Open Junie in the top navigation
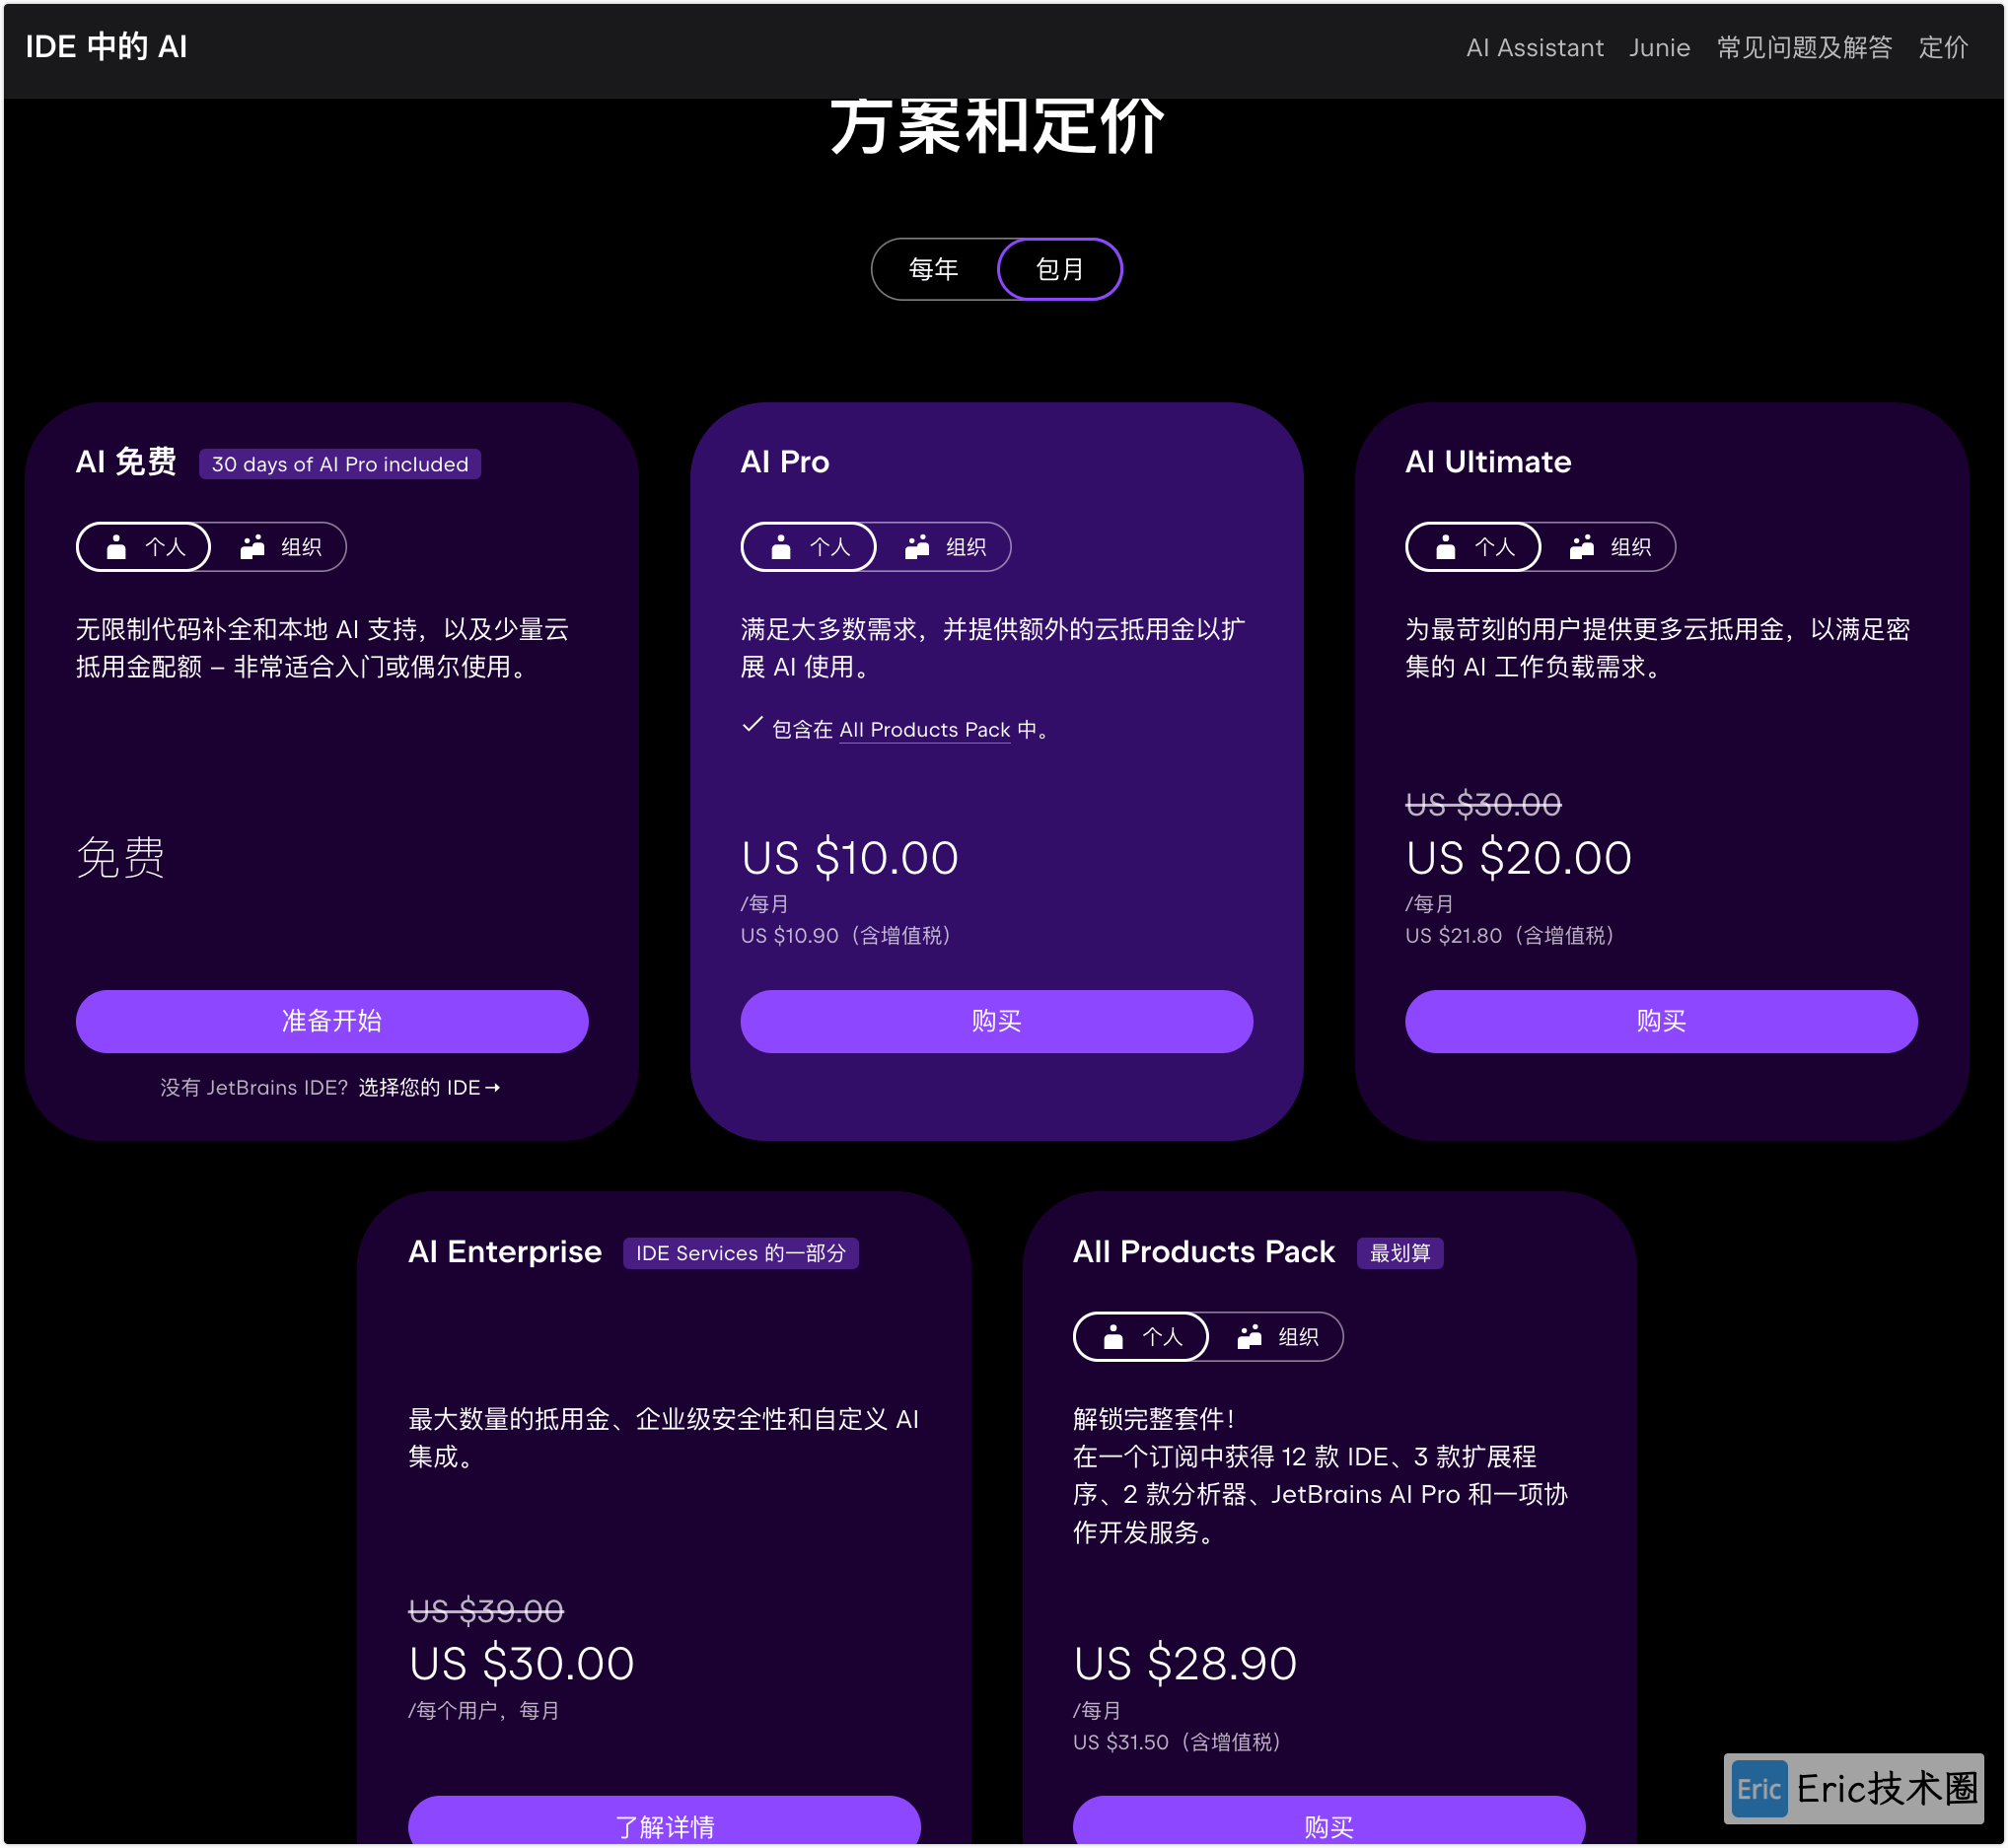Screen dimensions: 2008x1848 pyautogui.click(x=1660, y=48)
